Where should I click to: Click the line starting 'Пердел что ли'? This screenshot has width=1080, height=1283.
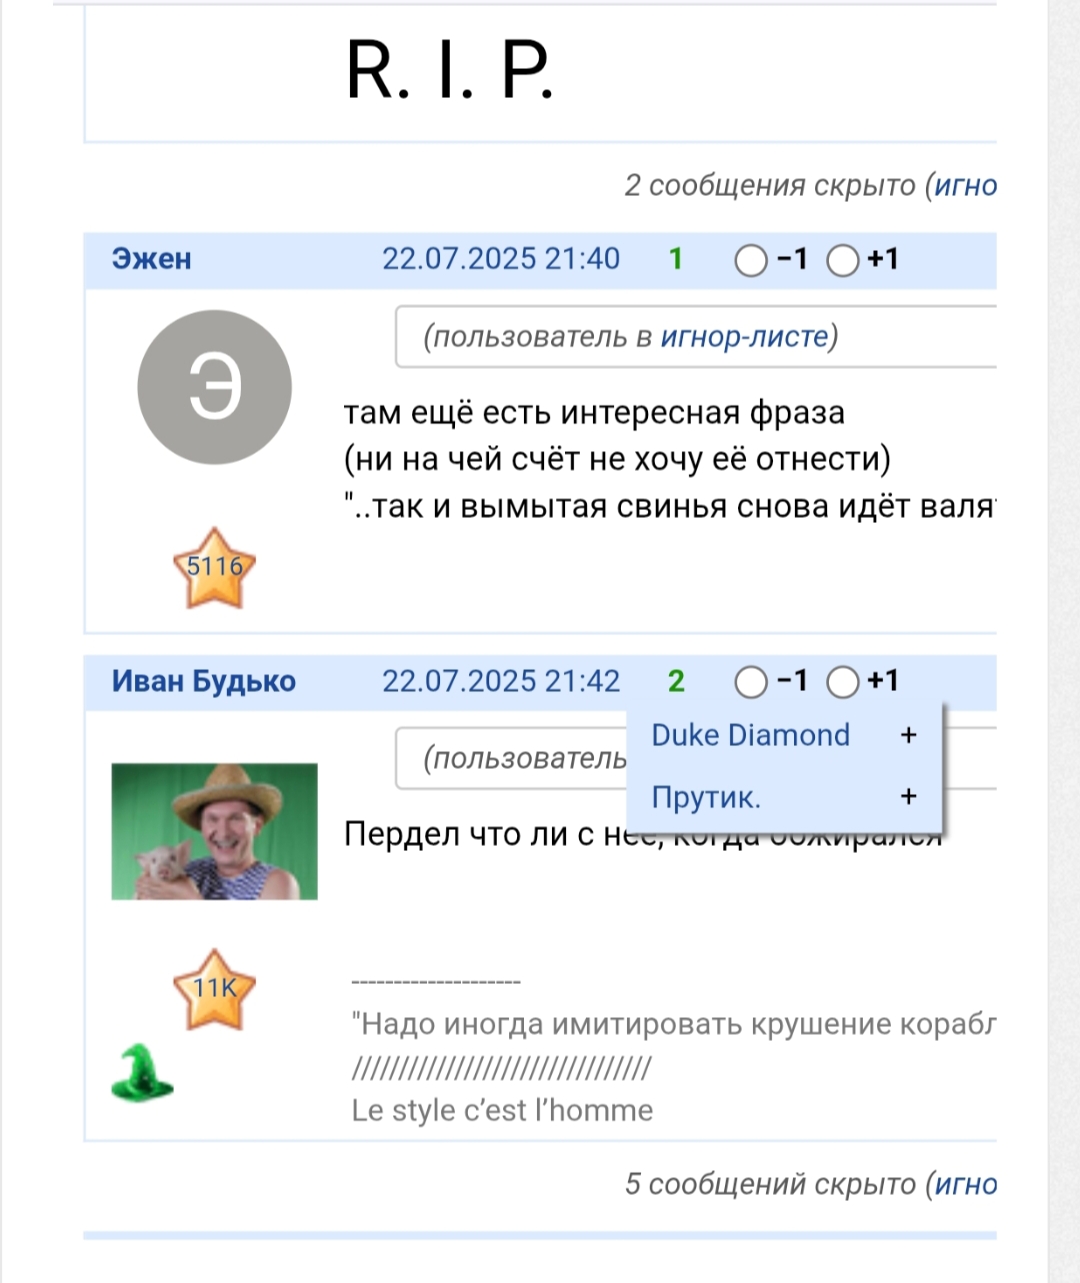click(643, 834)
